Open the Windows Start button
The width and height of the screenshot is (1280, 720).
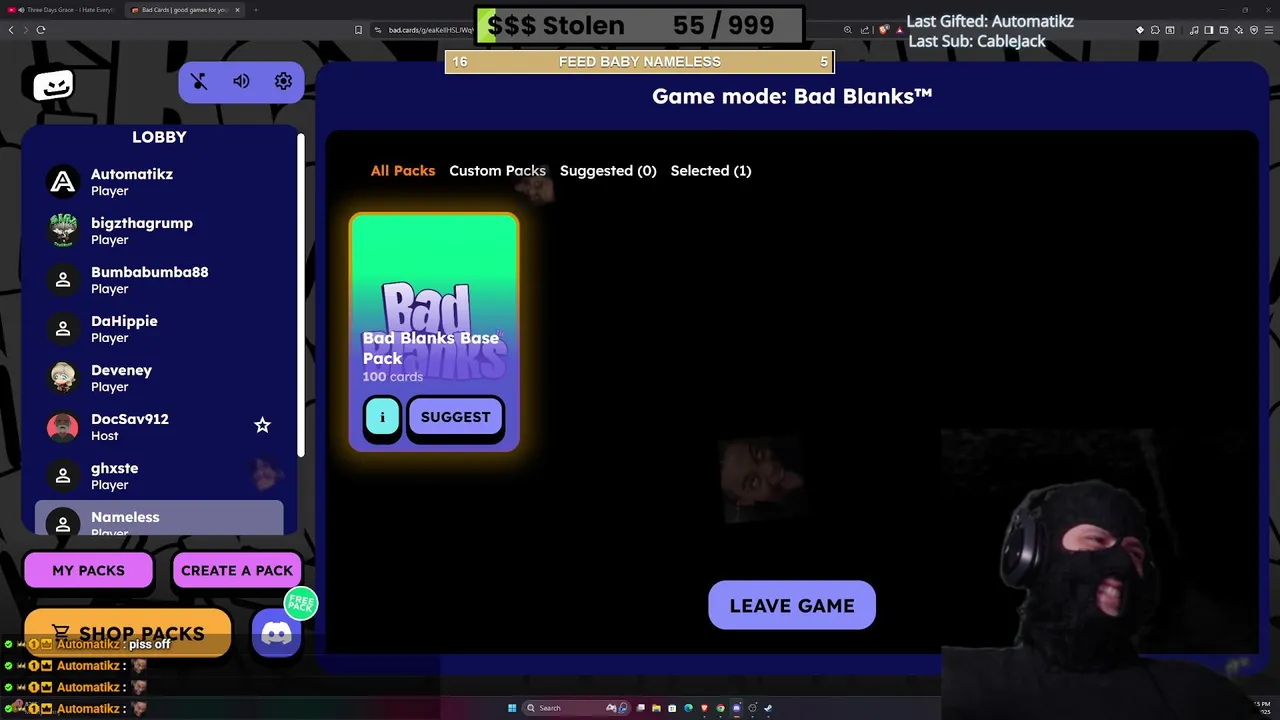[512, 708]
